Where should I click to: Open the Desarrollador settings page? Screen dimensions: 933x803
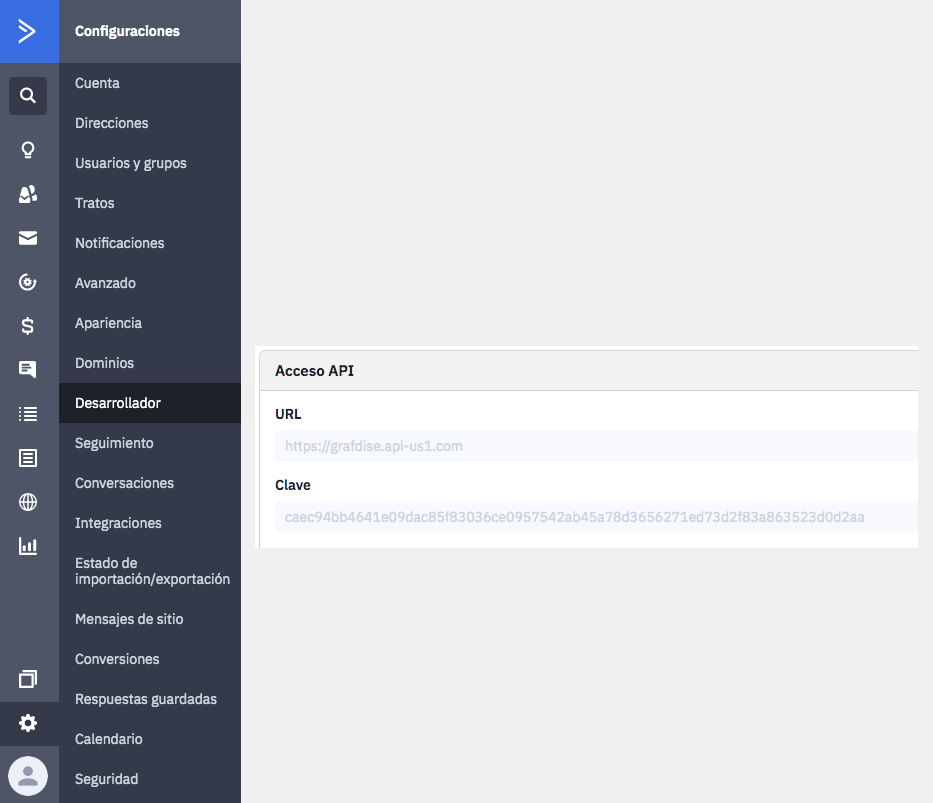pos(118,403)
